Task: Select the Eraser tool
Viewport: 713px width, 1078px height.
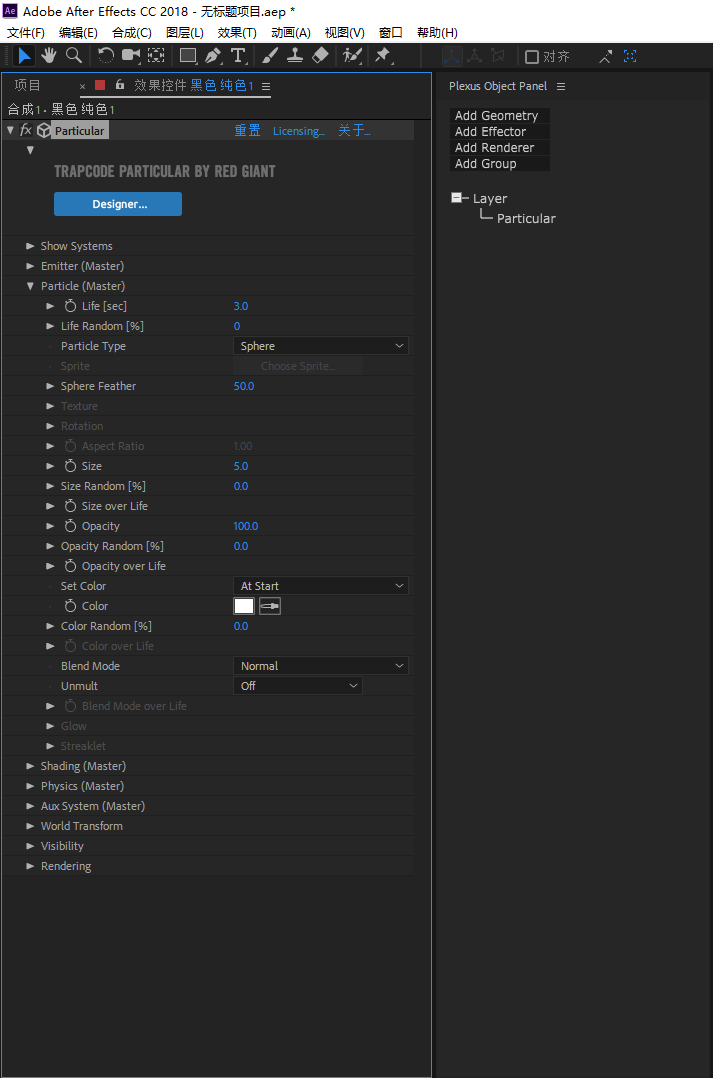Action: coord(320,56)
